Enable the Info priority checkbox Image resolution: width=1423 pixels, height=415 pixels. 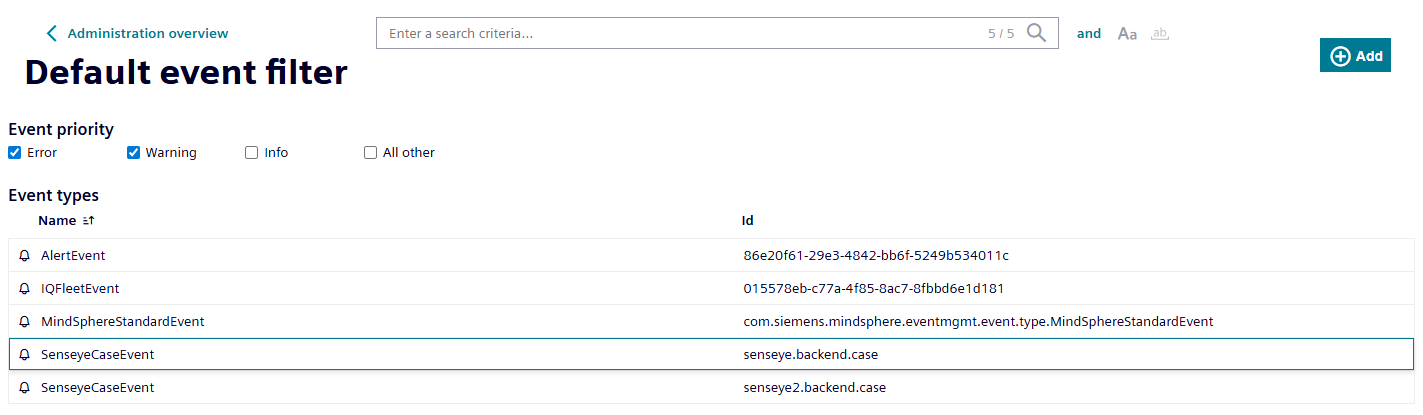(x=252, y=153)
